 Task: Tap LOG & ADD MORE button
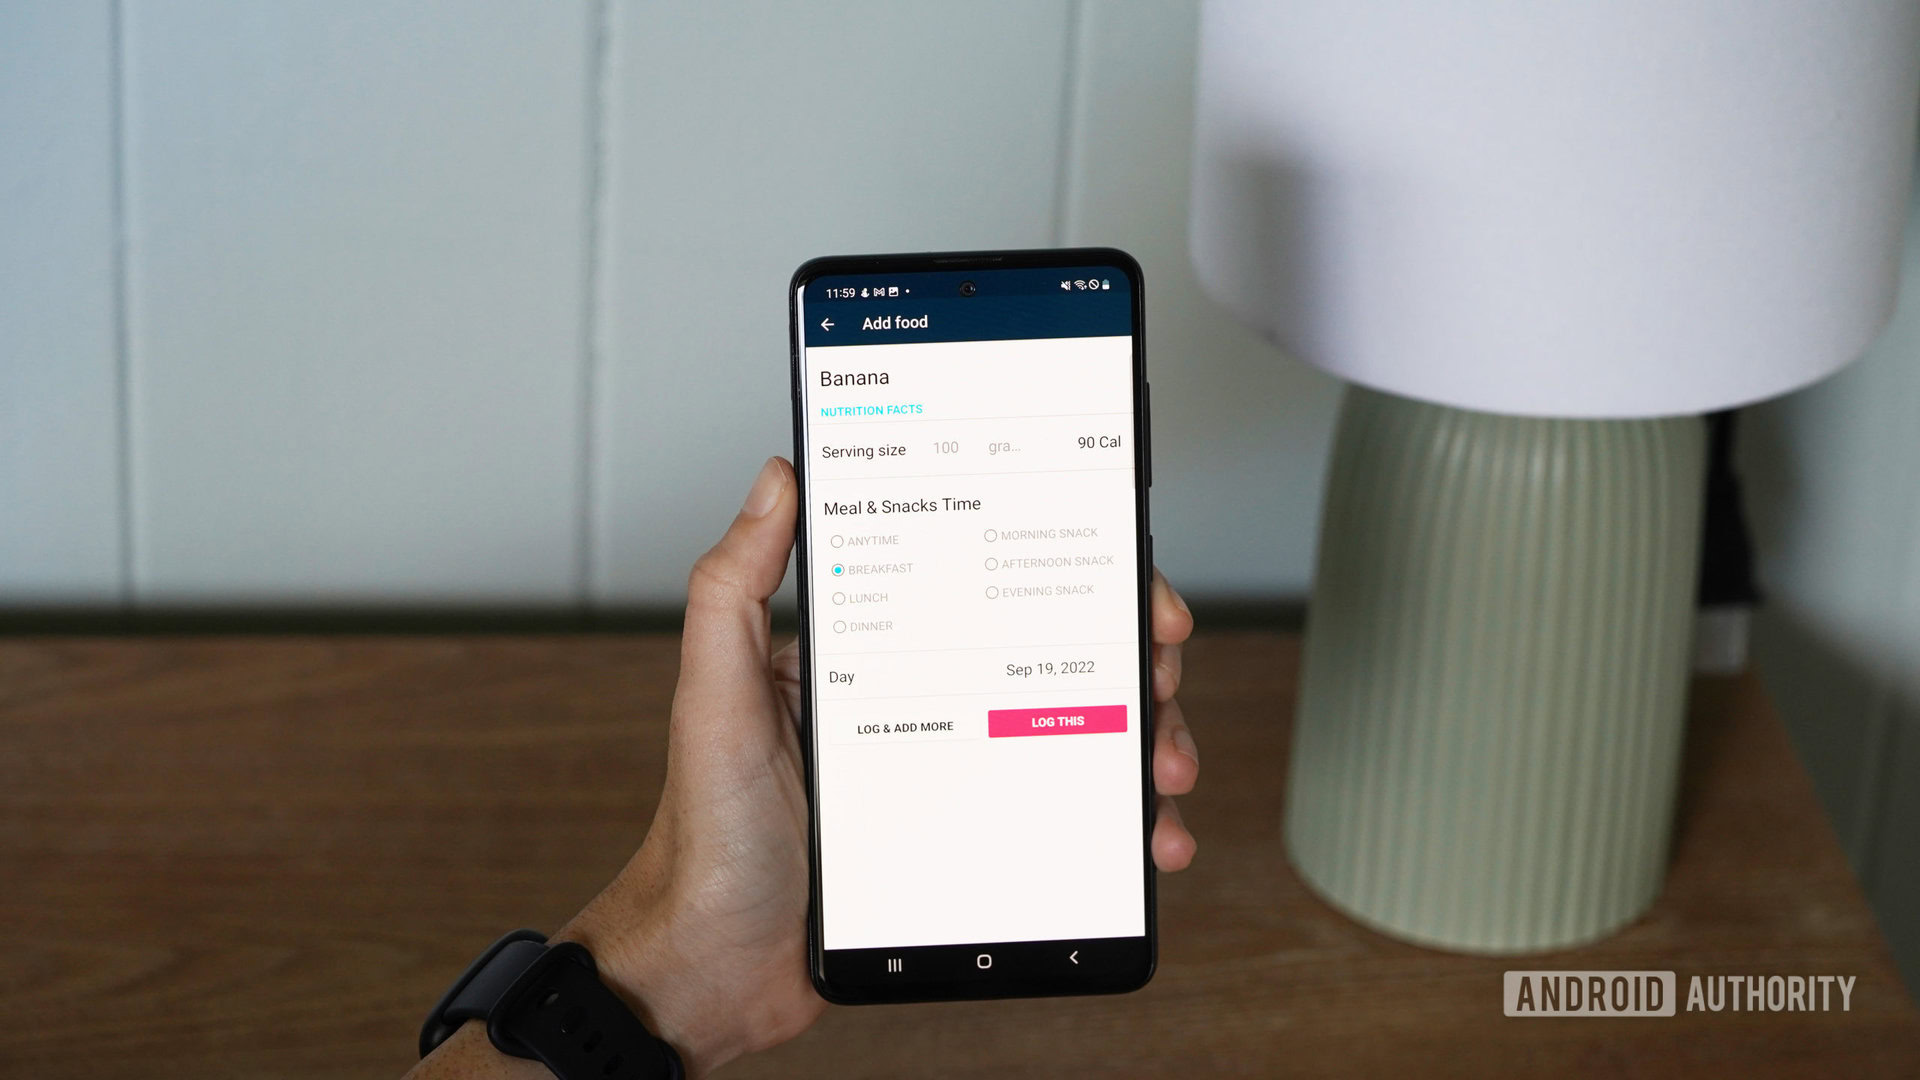[905, 727]
